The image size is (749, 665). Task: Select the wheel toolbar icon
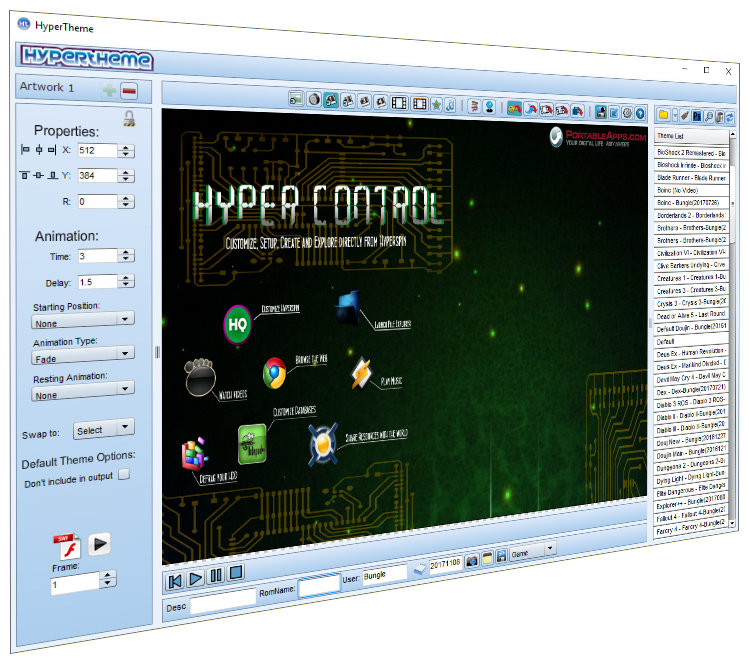[x=314, y=99]
